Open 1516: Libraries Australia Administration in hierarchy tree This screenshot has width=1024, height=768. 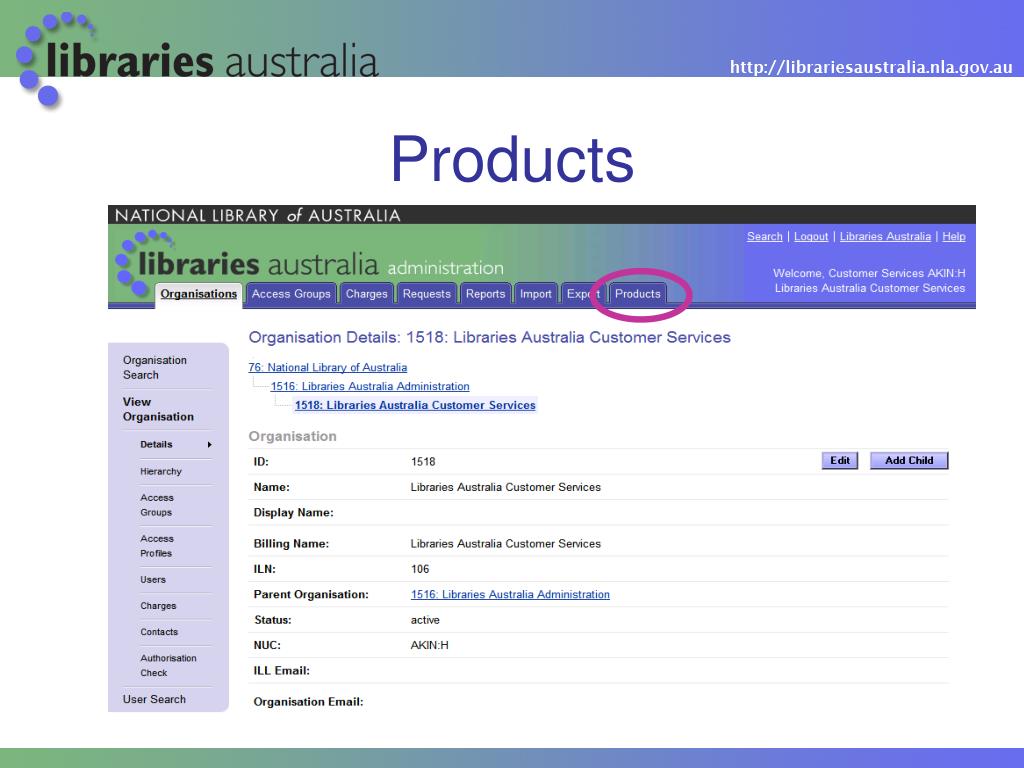click(x=370, y=387)
